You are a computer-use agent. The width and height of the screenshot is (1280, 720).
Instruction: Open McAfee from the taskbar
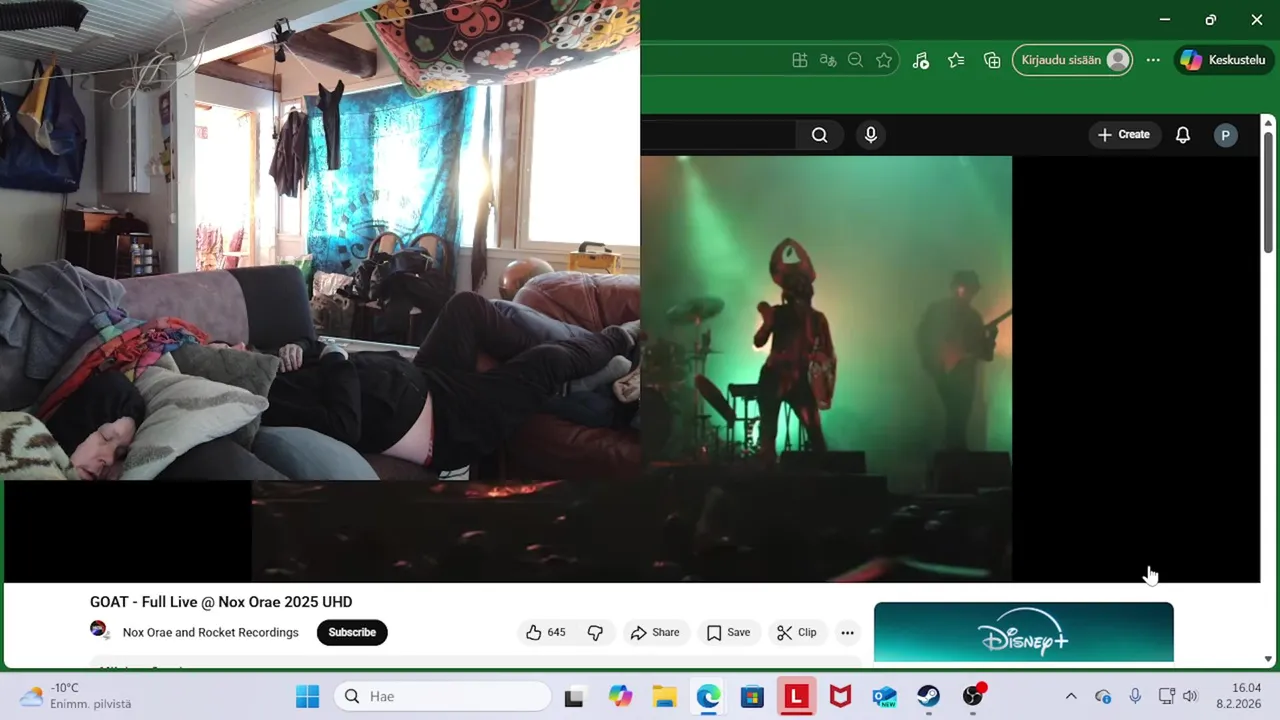click(x=840, y=696)
